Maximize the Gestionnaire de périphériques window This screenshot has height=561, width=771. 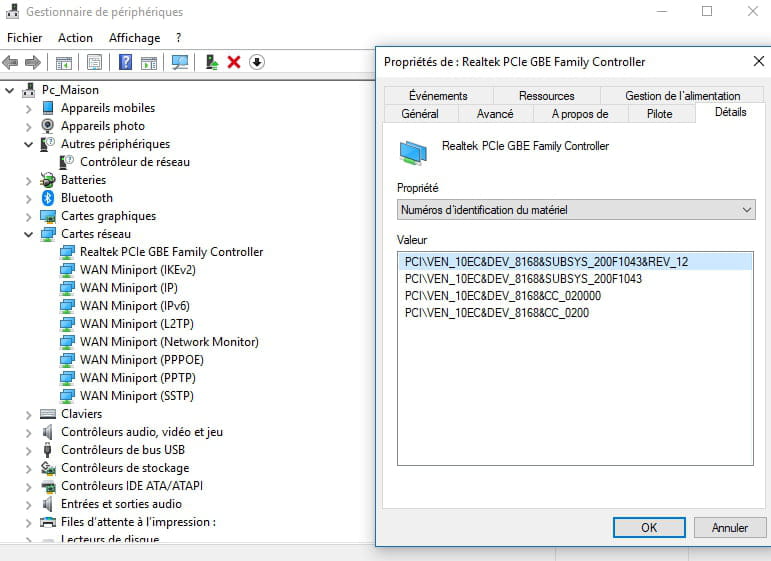pos(707,11)
